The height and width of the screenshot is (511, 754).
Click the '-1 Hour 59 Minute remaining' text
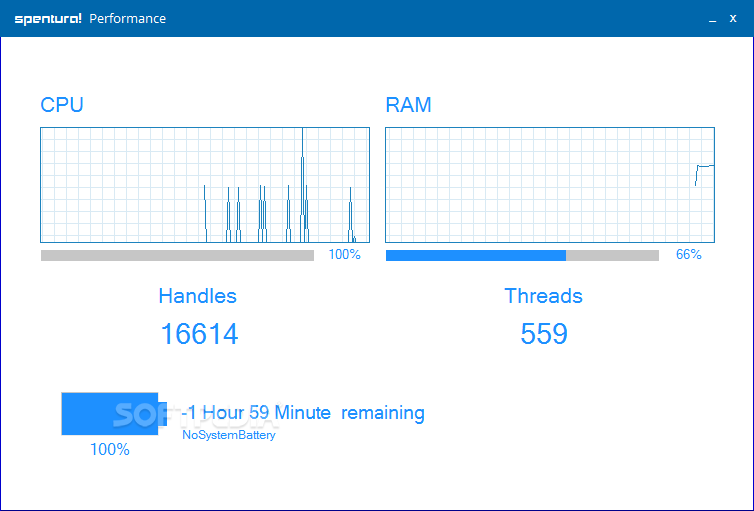[303, 412]
